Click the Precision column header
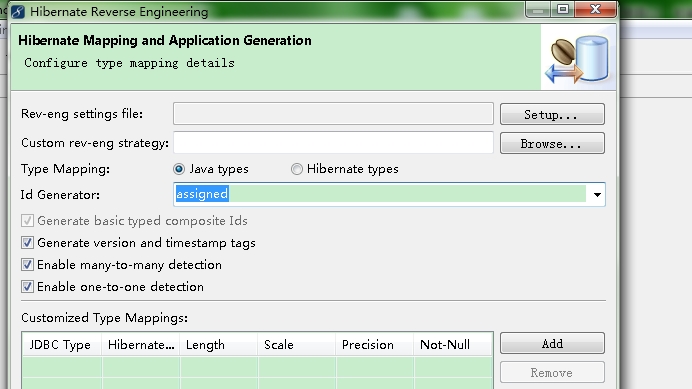 (375, 344)
